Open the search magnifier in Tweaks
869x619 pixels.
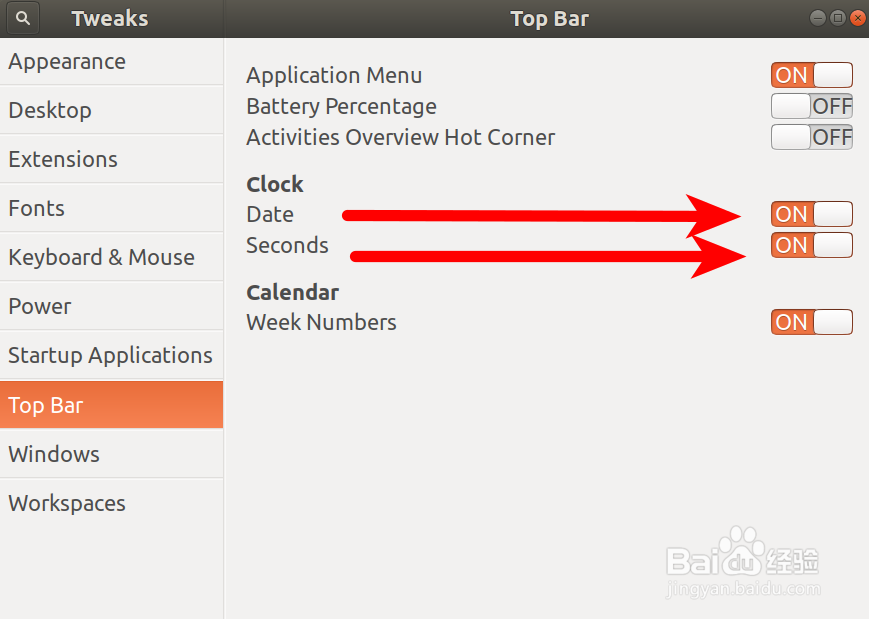pyautogui.click(x=23, y=18)
